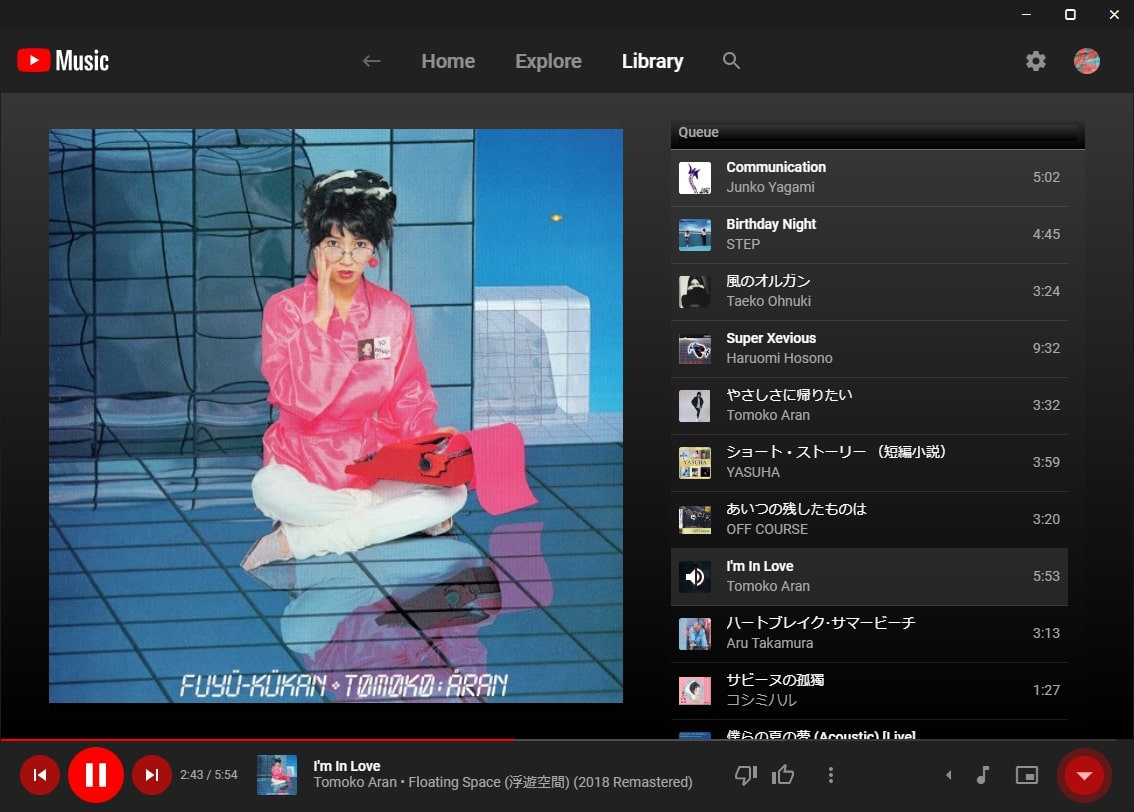1134x812 pixels.
Task: Minimize the YouTube Music window
Action: coord(1026,14)
